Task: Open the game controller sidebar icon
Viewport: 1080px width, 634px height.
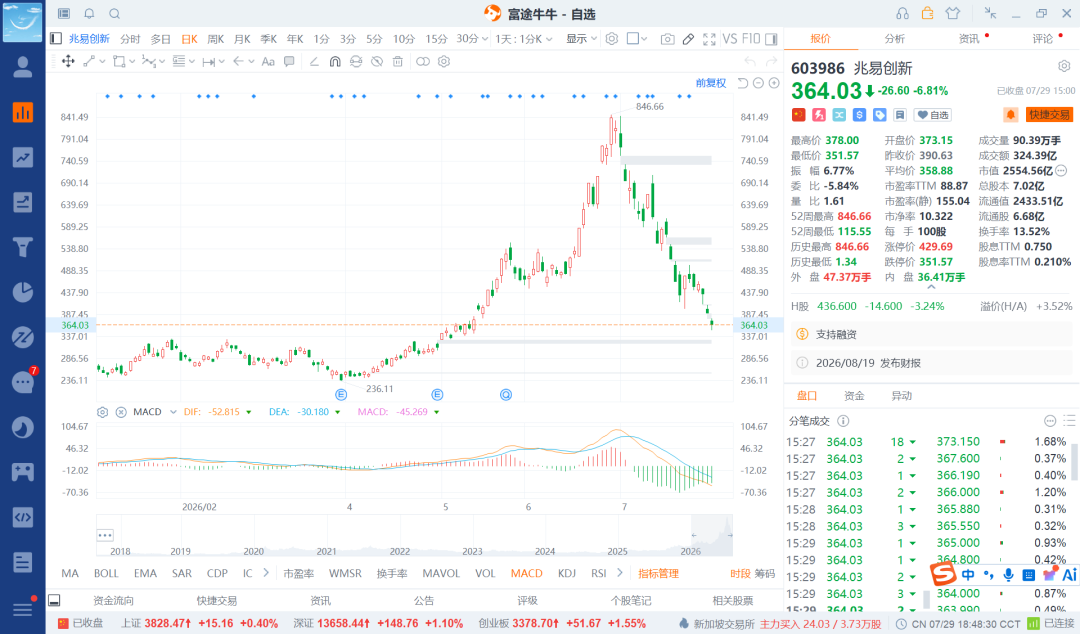Action: click(23, 472)
